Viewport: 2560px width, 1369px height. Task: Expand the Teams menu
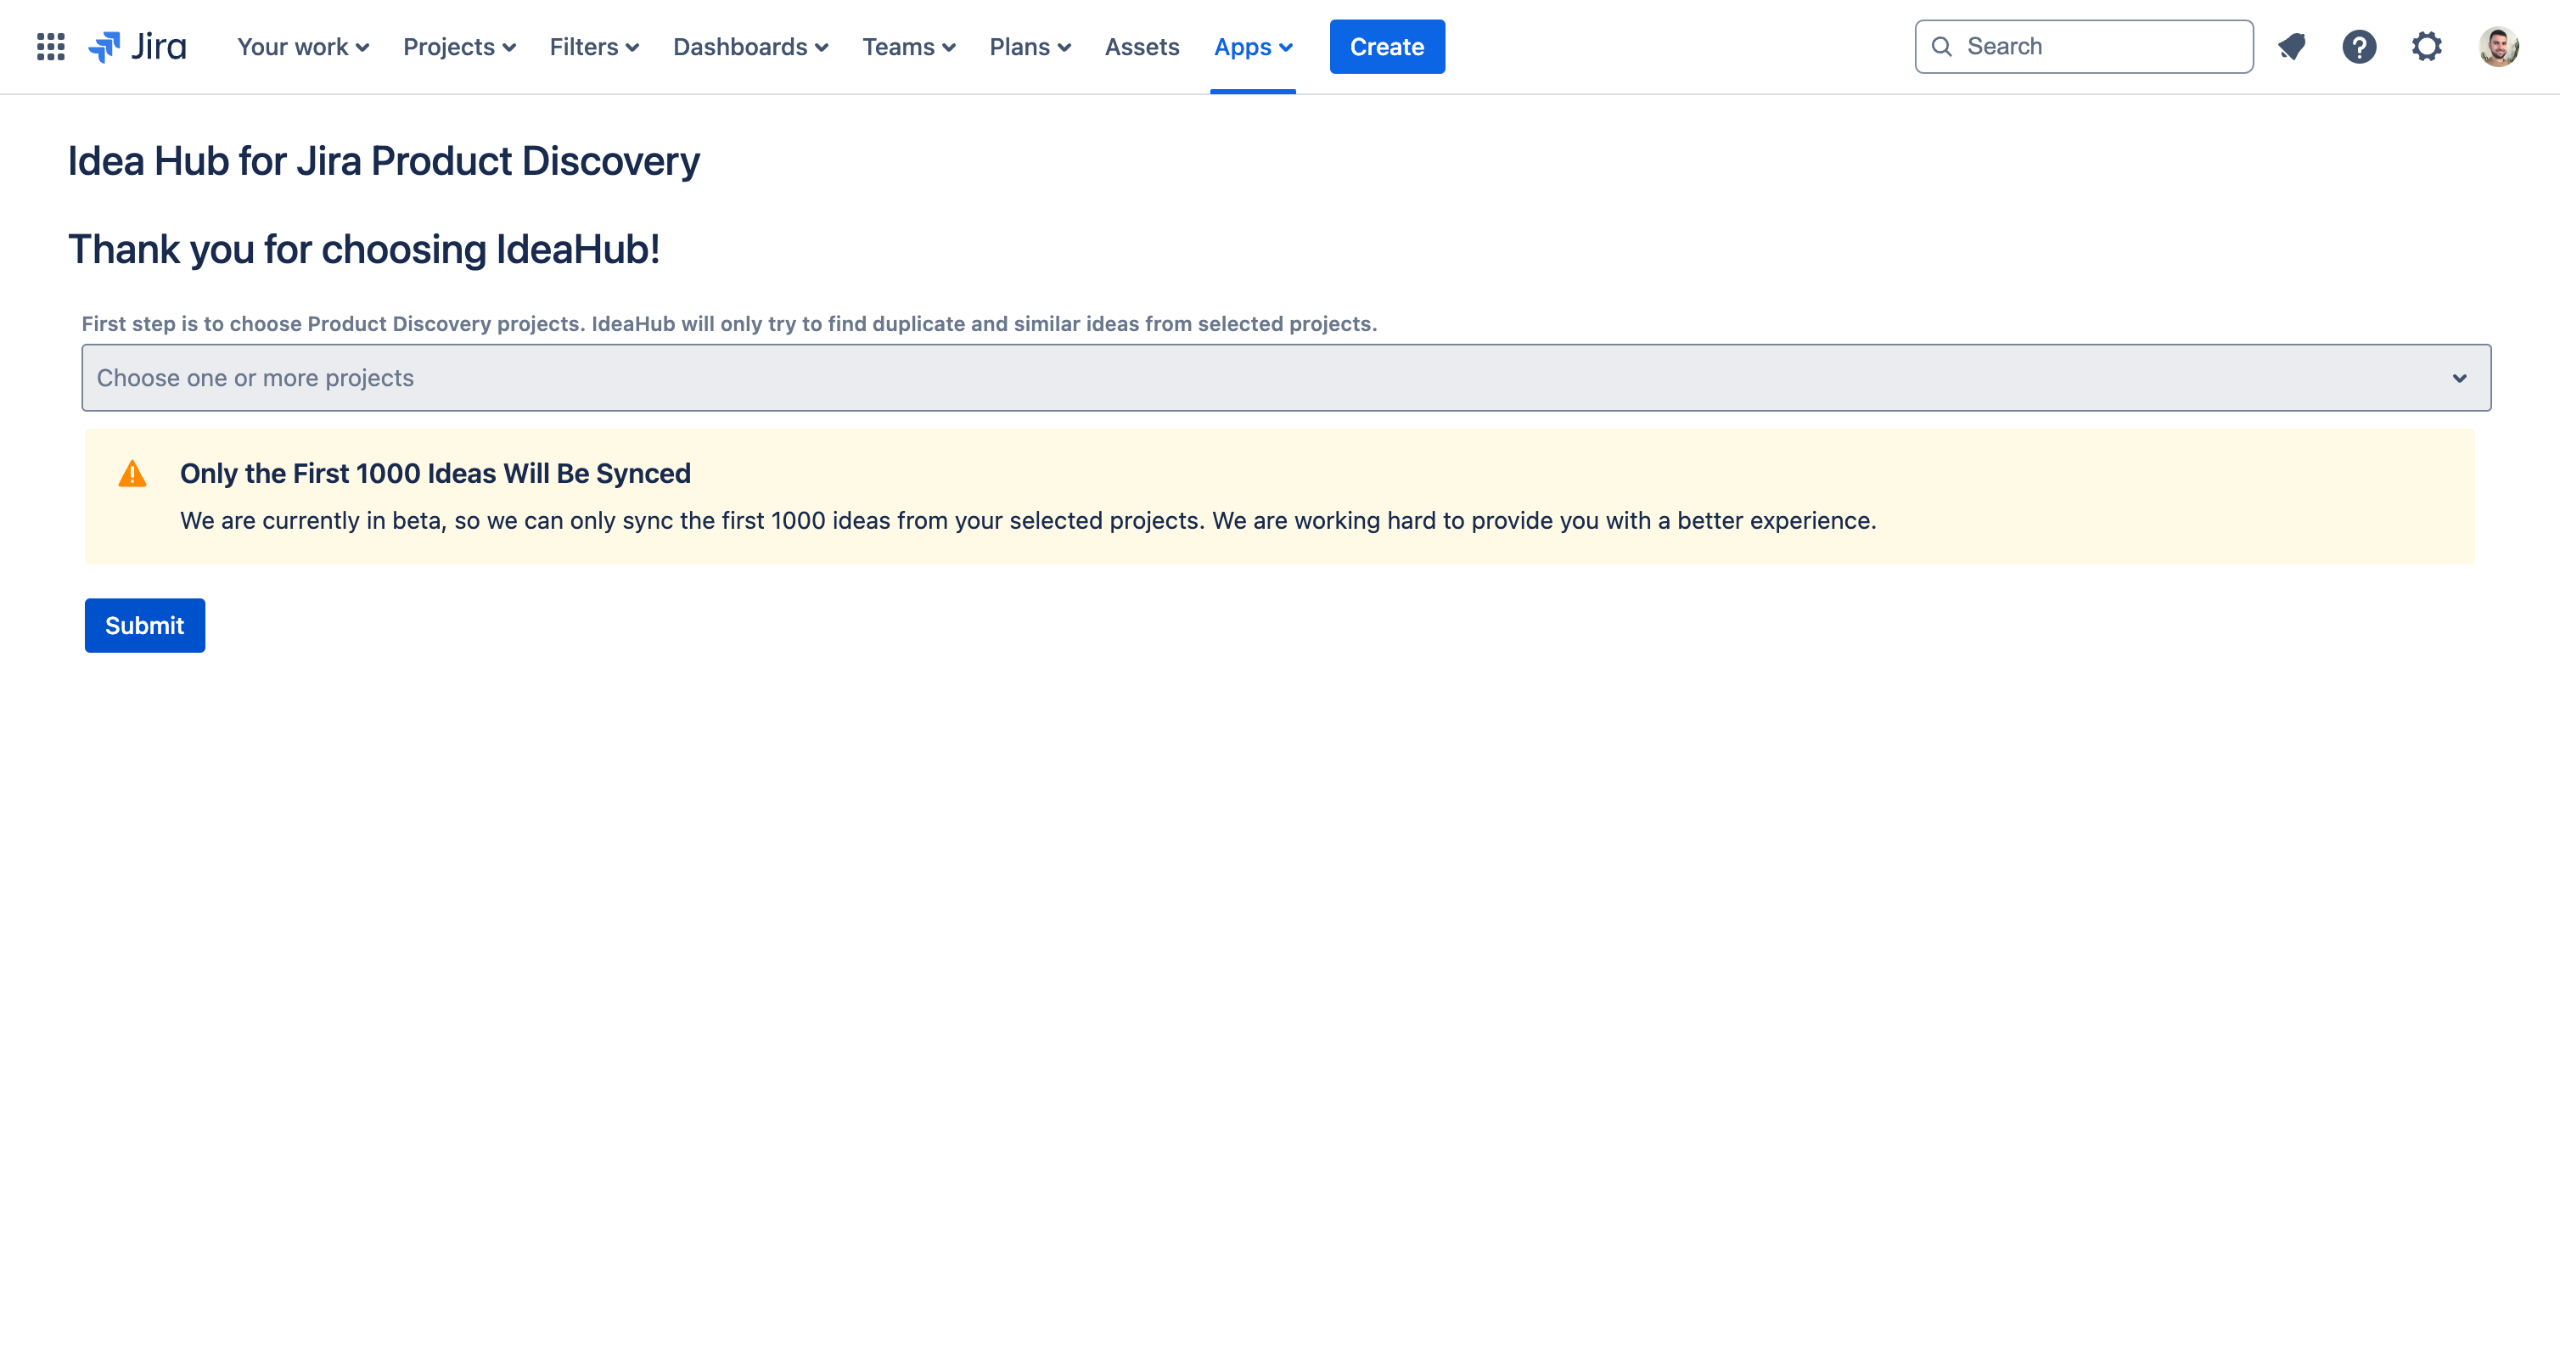point(908,47)
